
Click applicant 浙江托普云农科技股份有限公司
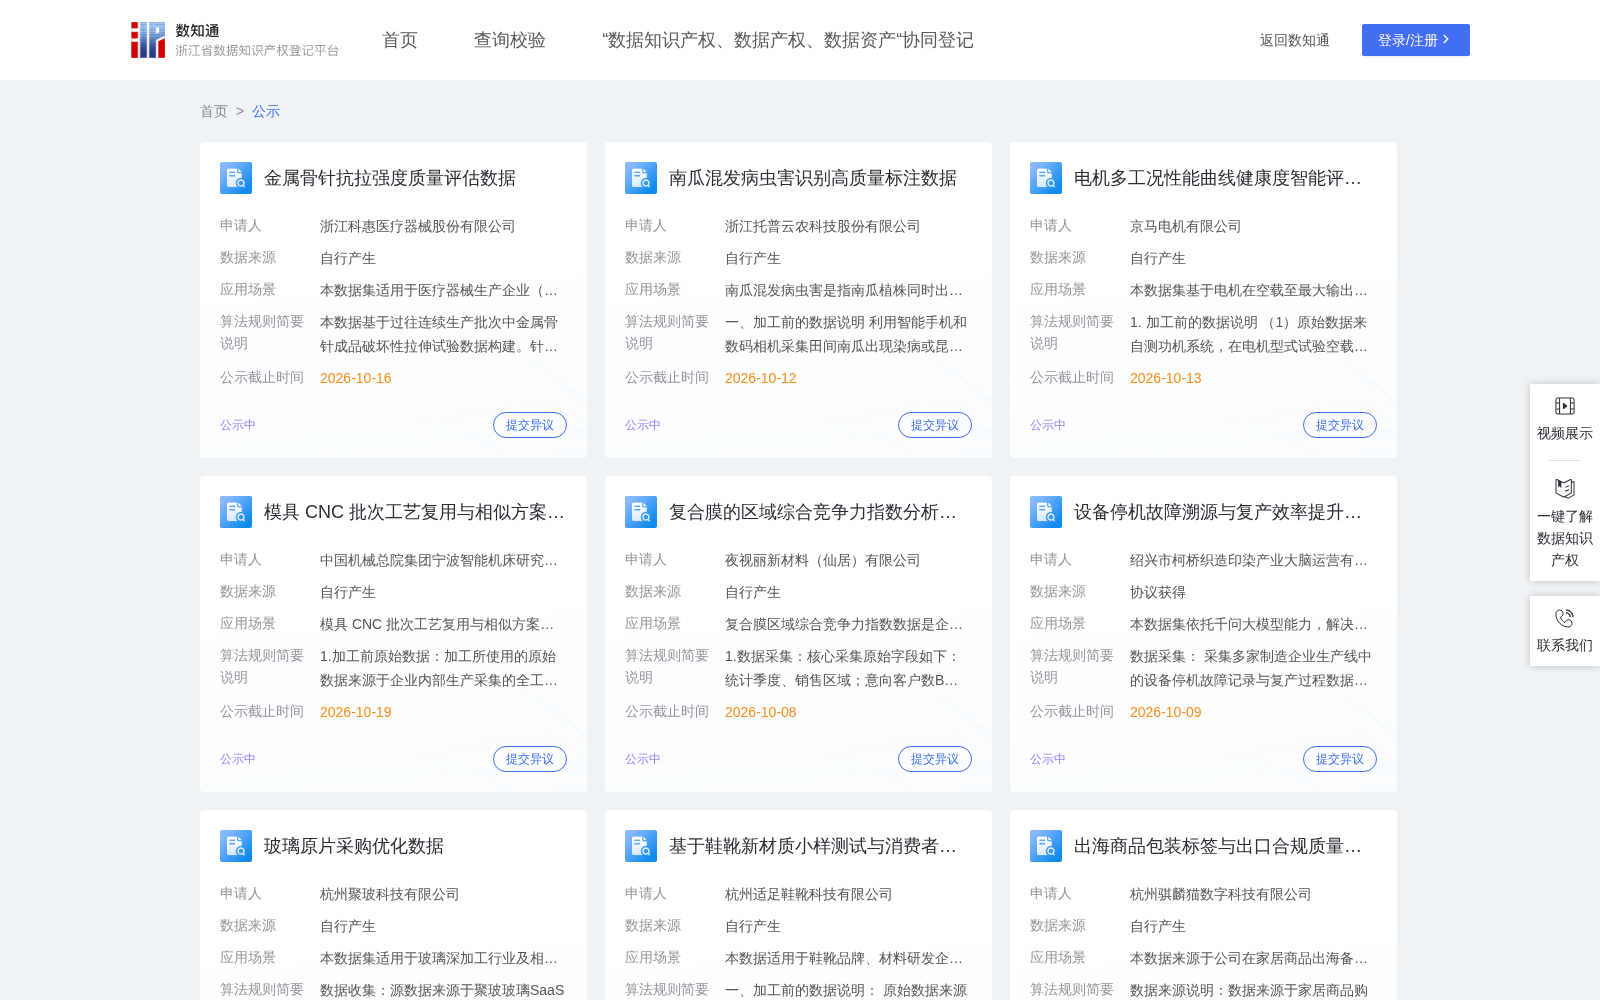(x=823, y=226)
